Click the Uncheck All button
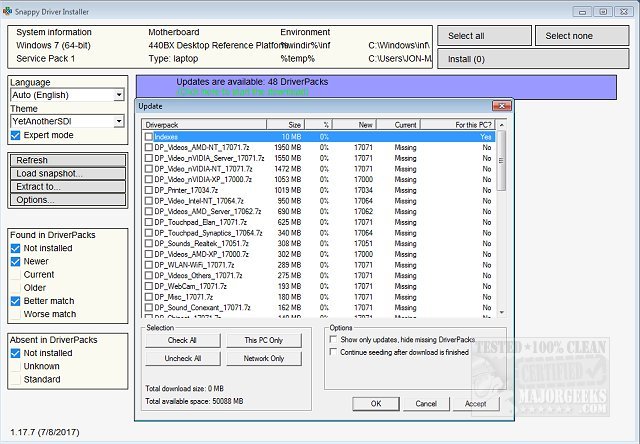Image resolution: width=640 pixels, height=444 pixels. coord(182,358)
